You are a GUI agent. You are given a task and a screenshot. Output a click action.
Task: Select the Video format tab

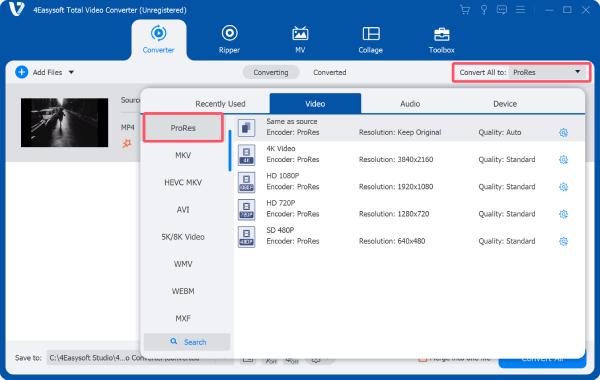click(x=315, y=104)
